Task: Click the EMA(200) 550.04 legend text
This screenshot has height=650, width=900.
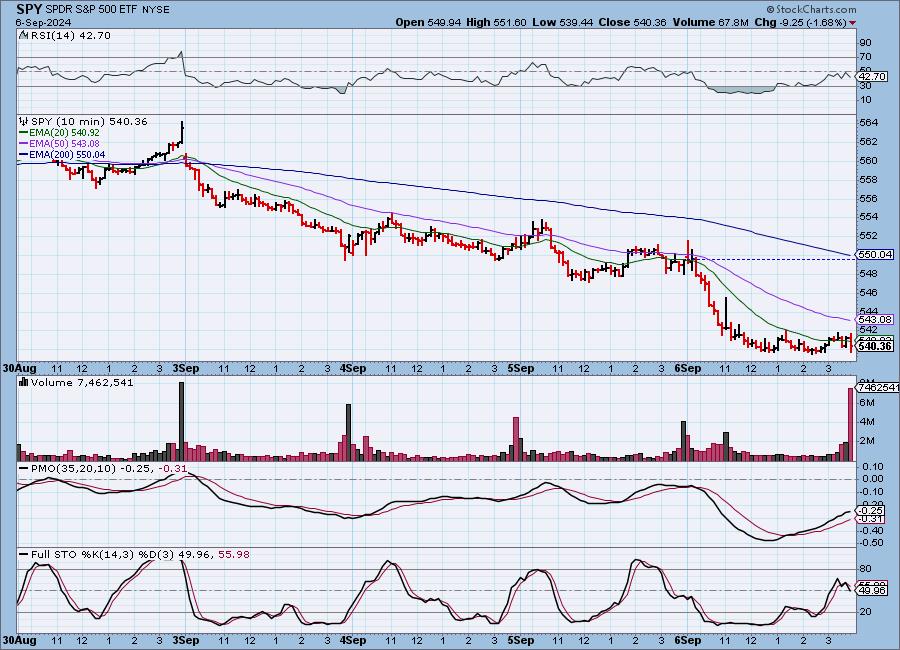Action: coord(67,154)
